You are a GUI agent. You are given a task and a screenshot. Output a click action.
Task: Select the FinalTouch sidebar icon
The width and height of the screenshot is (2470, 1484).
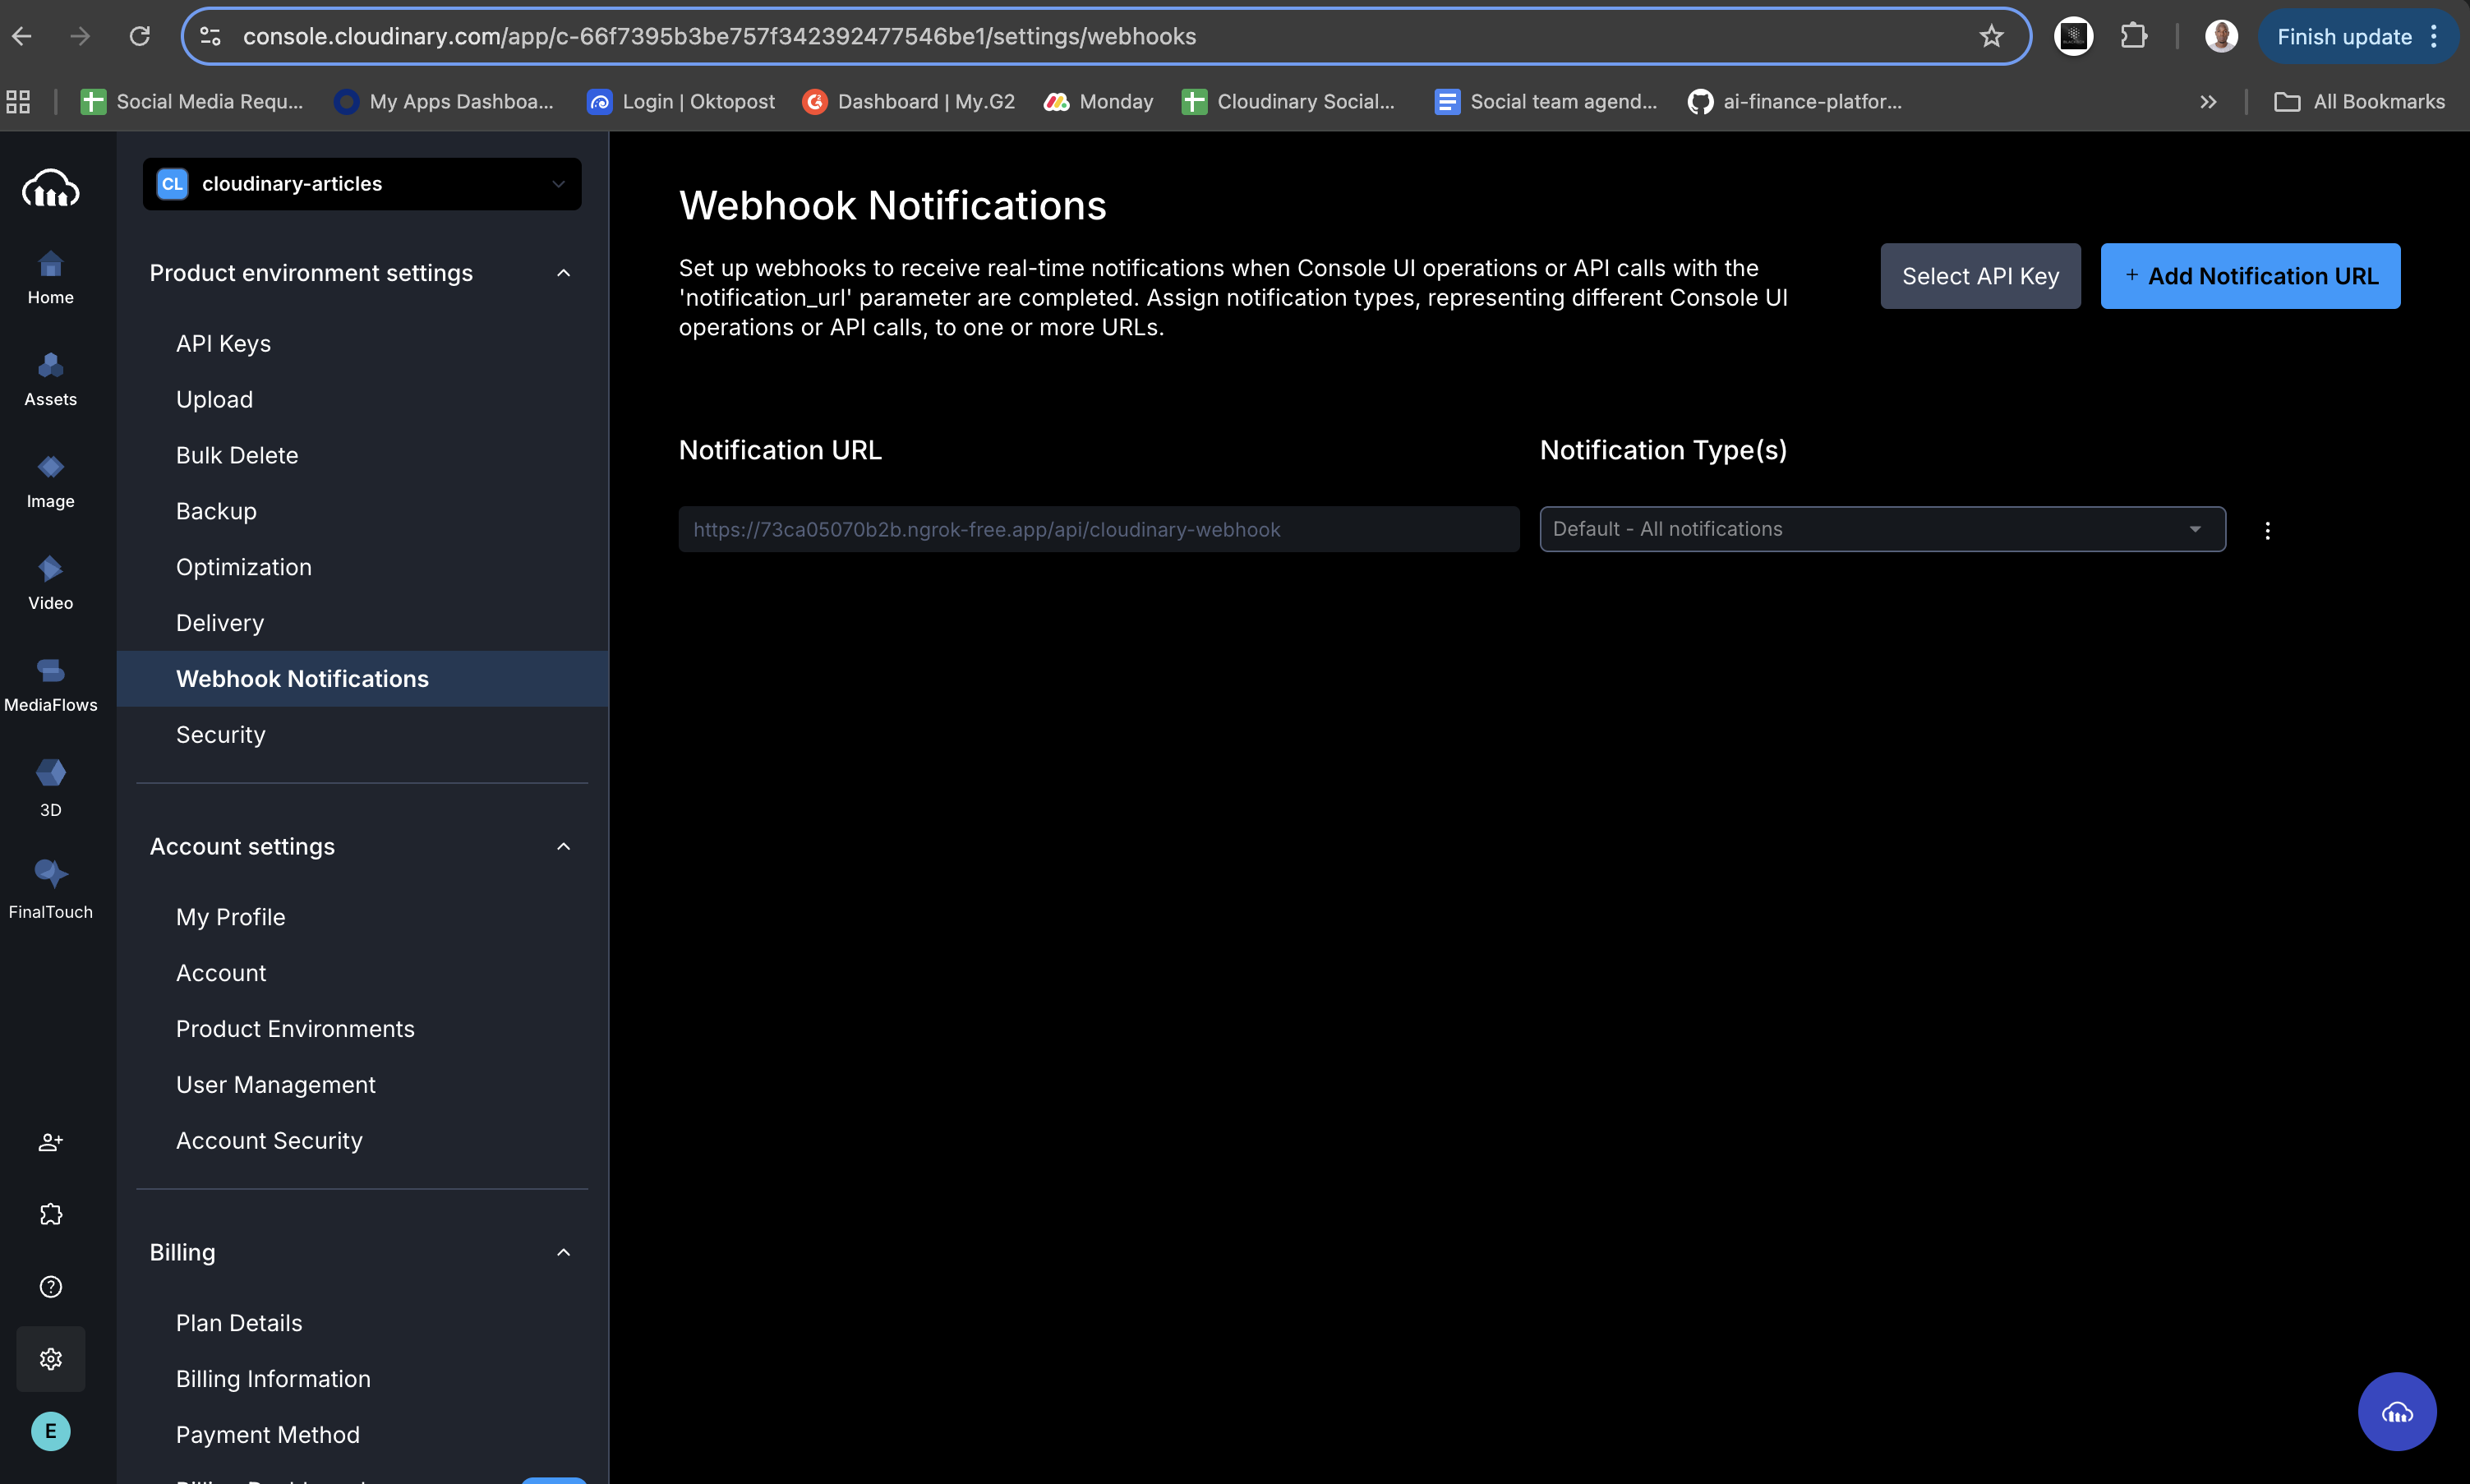coord(50,884)
